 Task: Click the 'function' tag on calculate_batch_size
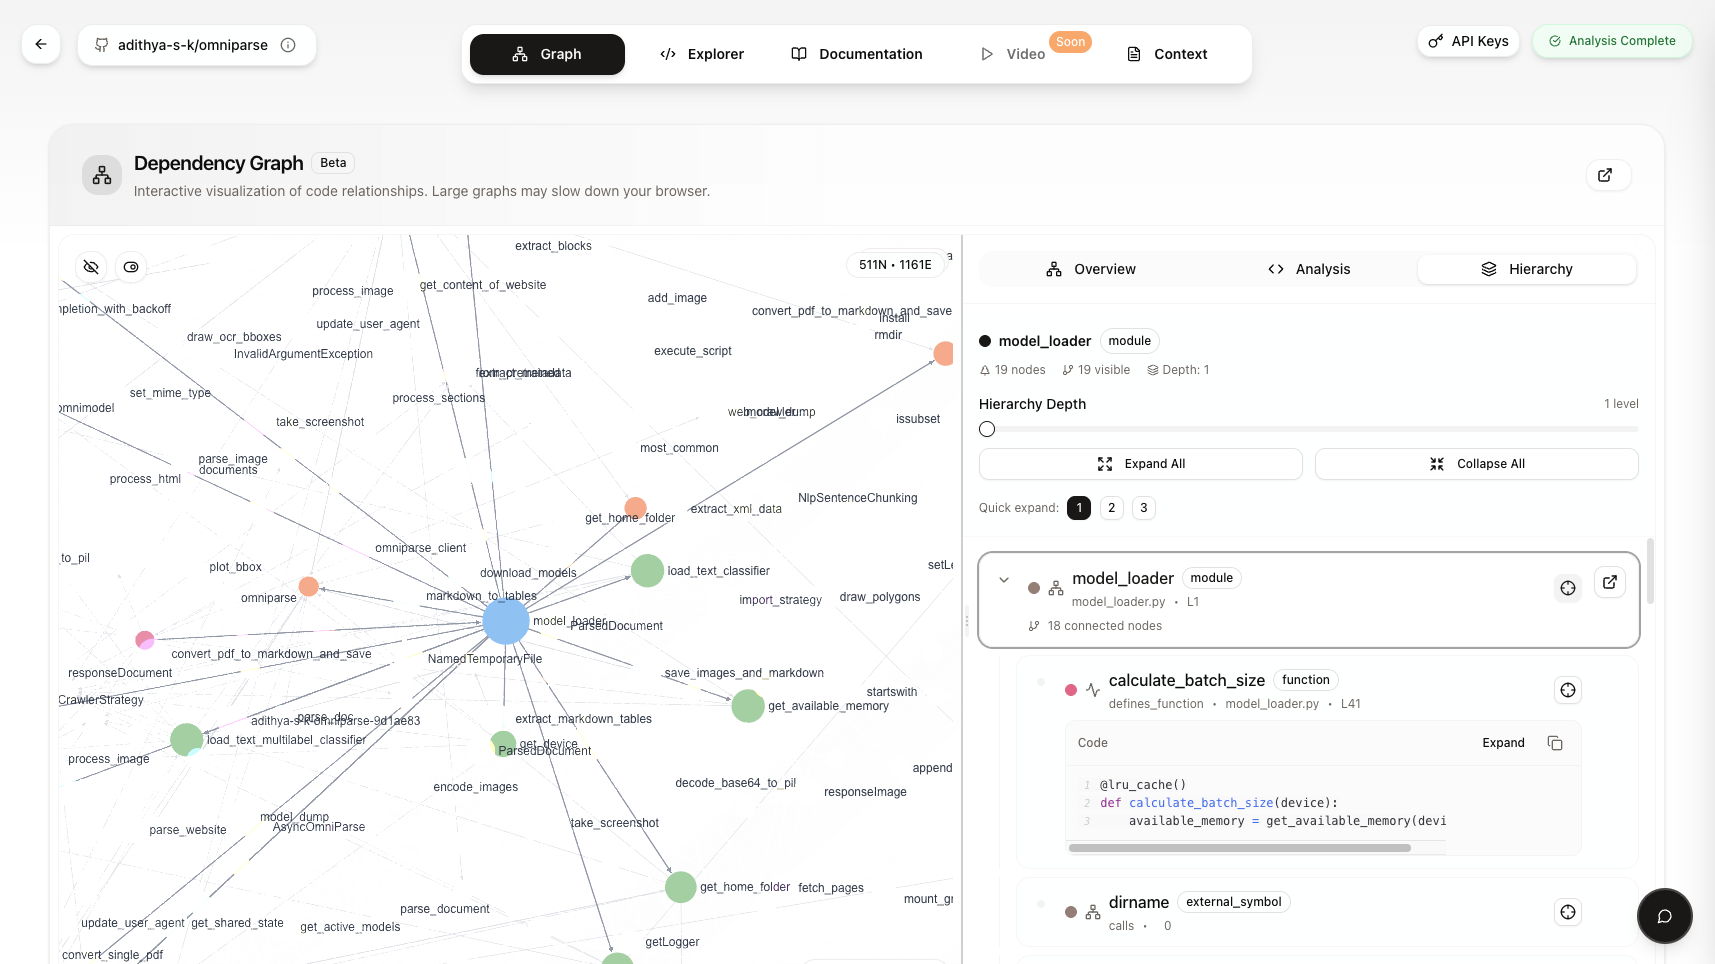1306,680
